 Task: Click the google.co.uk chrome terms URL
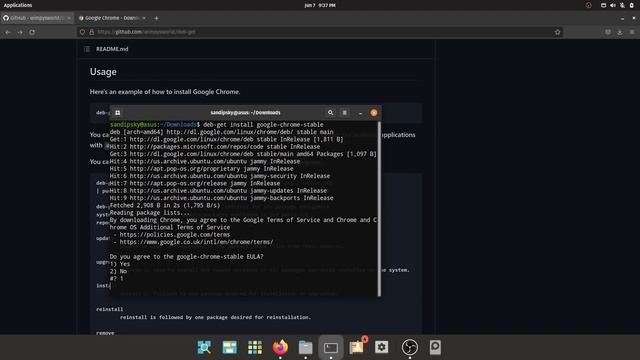click(x=196, y=242)
